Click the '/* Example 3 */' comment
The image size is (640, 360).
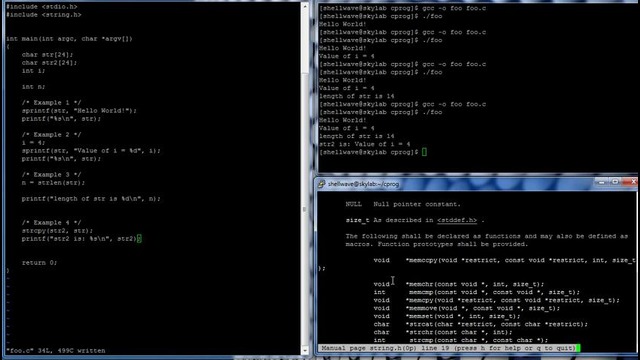pyautogui.click(x=51, y=175)
